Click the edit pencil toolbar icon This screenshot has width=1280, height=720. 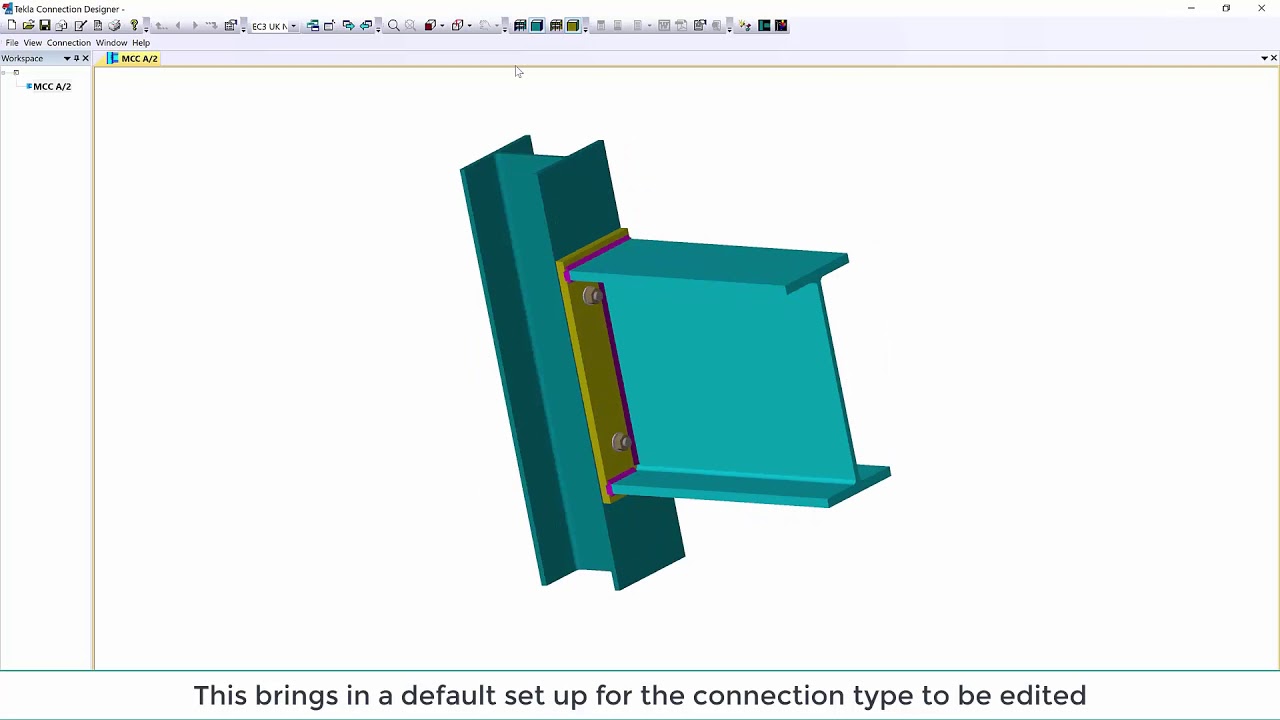(x=80, y=25)
